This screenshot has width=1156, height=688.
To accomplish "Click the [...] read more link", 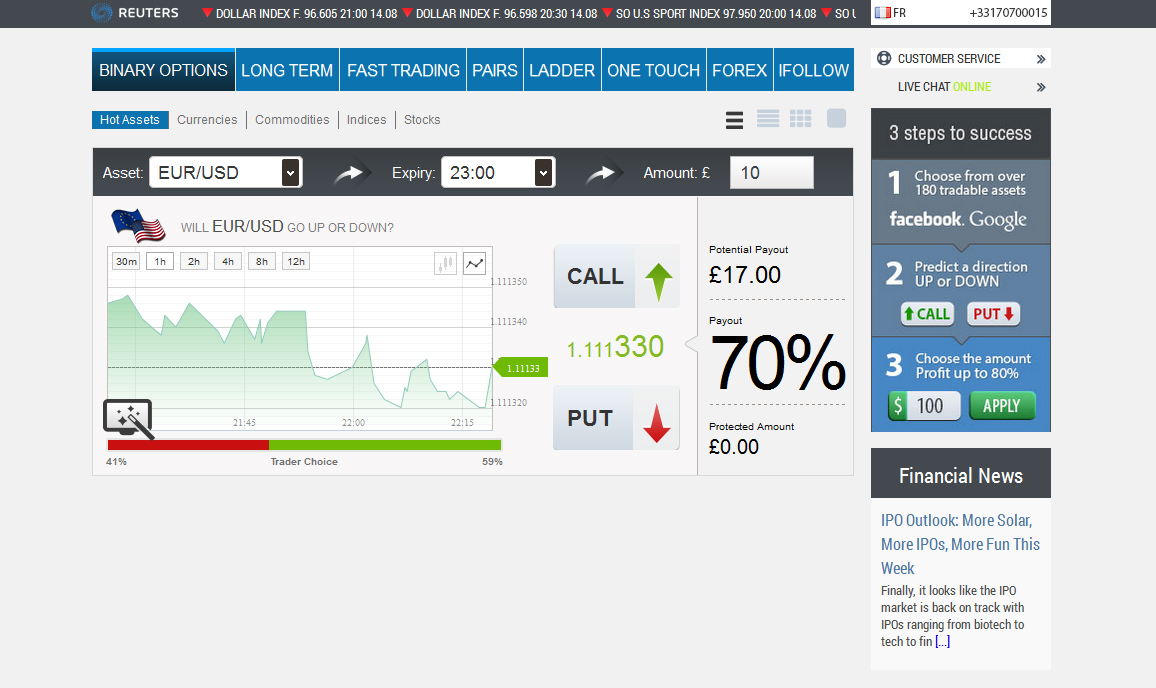I will pyautogui.click(x=942, y=642).
